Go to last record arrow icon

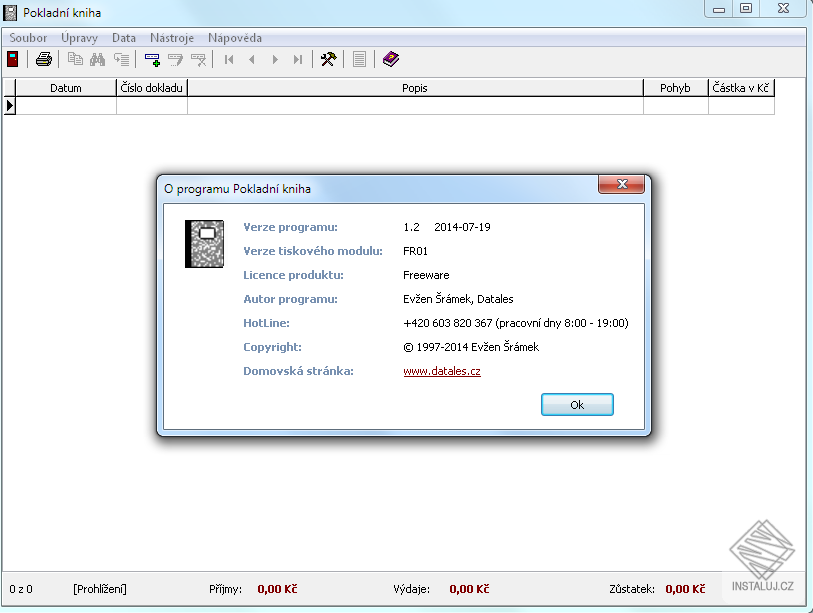click(x=298, y=60)
